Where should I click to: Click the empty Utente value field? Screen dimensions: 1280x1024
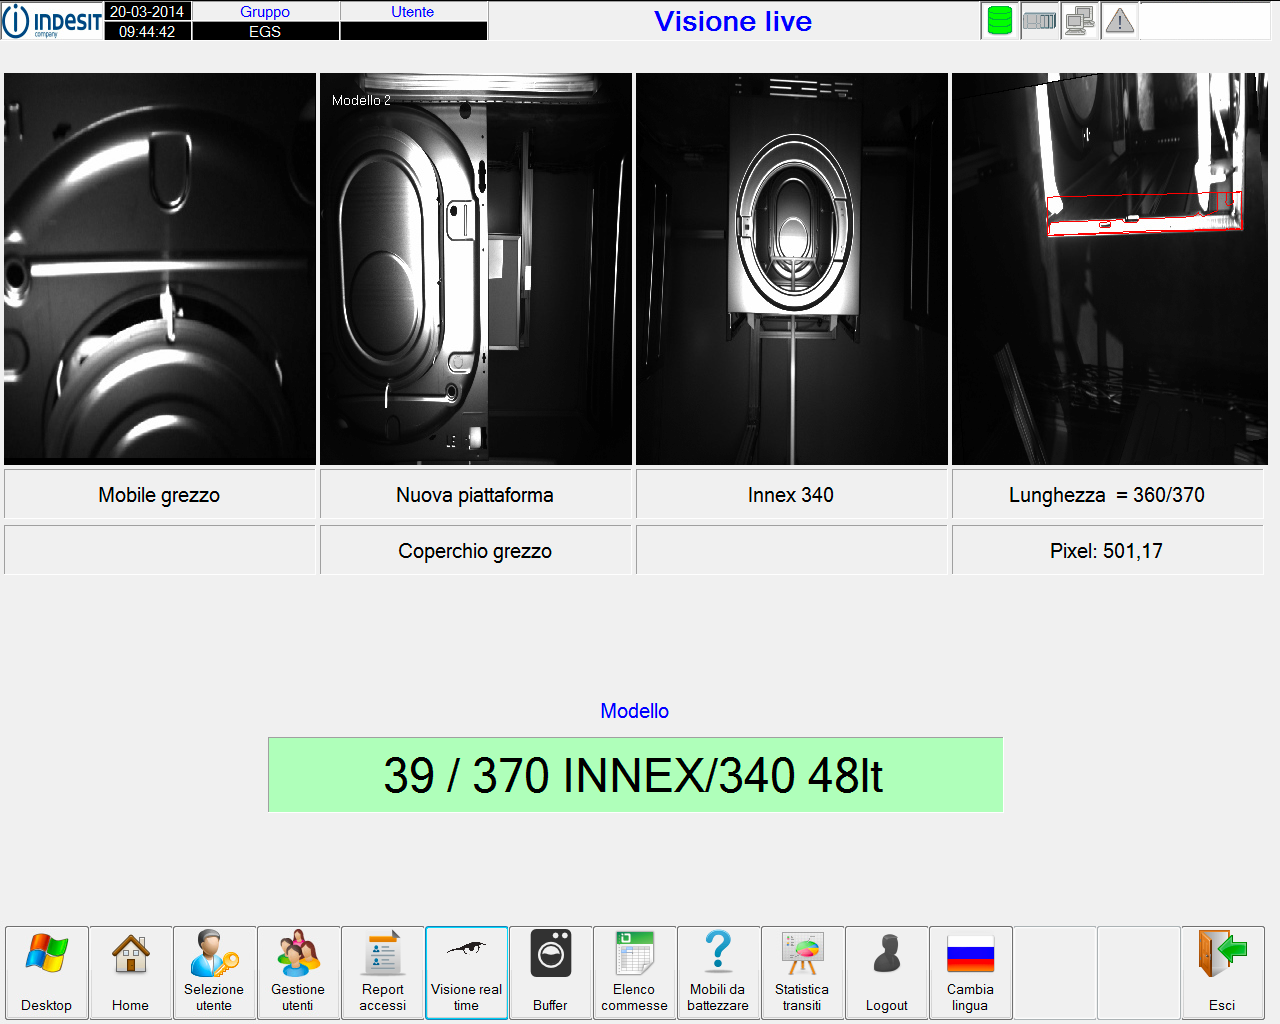point(413,31)
